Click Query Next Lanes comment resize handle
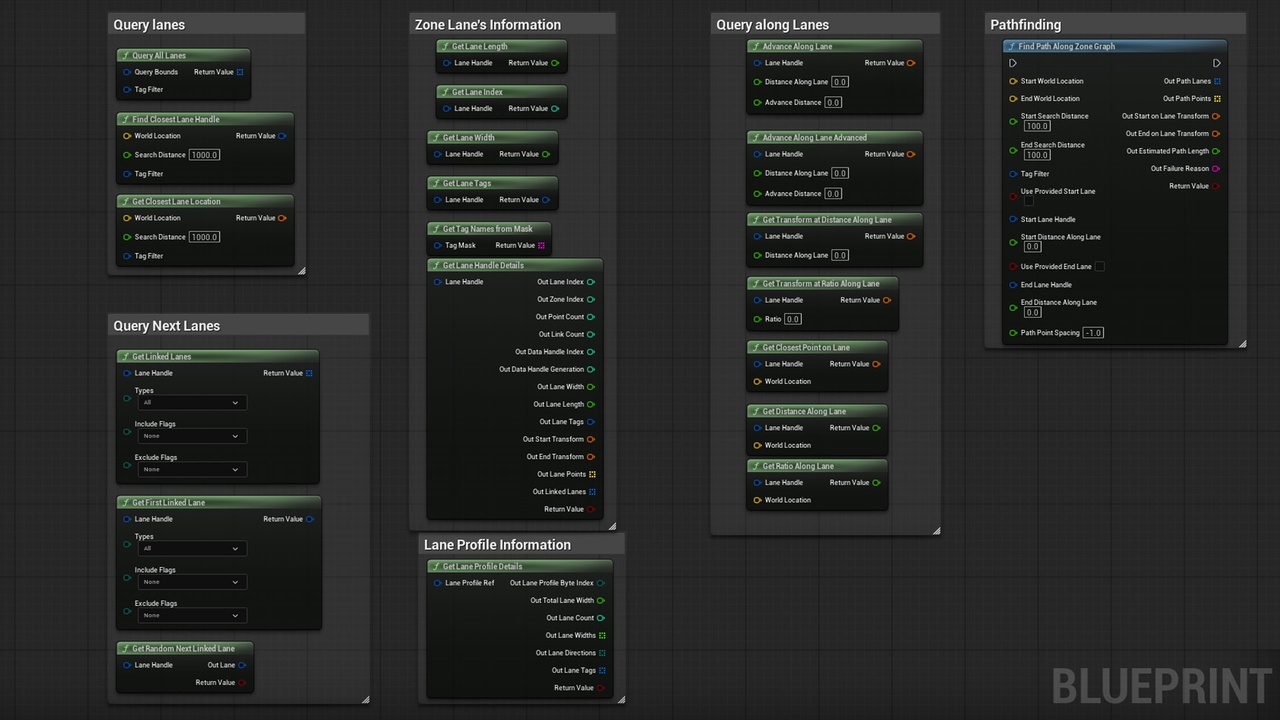Screen dimensions: 1280x720 click(x=365, y=699)
